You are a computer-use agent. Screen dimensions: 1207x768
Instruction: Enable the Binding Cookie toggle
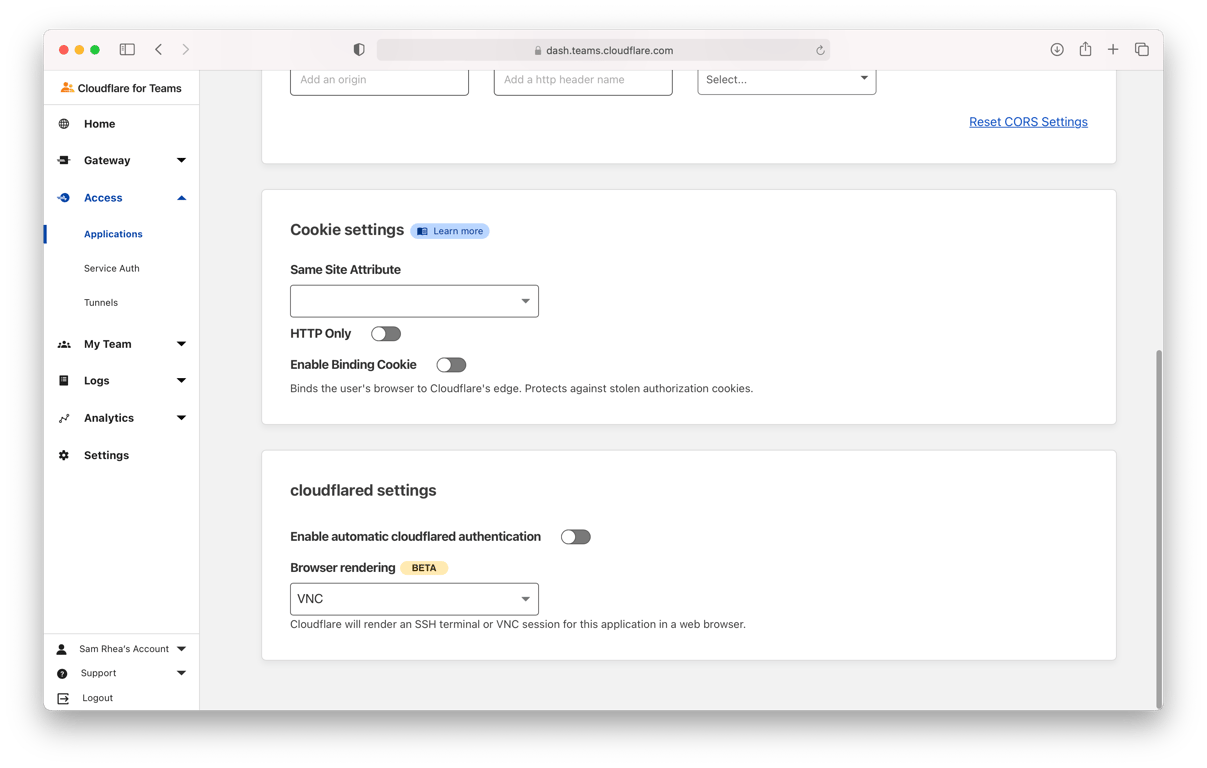[x=451, y=365]
